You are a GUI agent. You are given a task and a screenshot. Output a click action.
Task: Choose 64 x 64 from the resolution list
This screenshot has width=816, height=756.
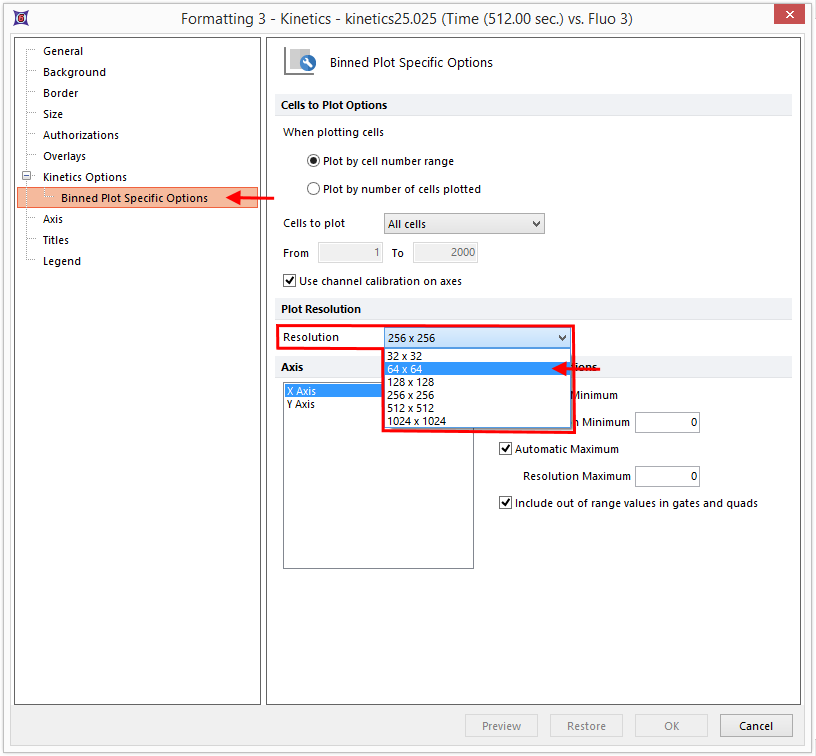404,369
